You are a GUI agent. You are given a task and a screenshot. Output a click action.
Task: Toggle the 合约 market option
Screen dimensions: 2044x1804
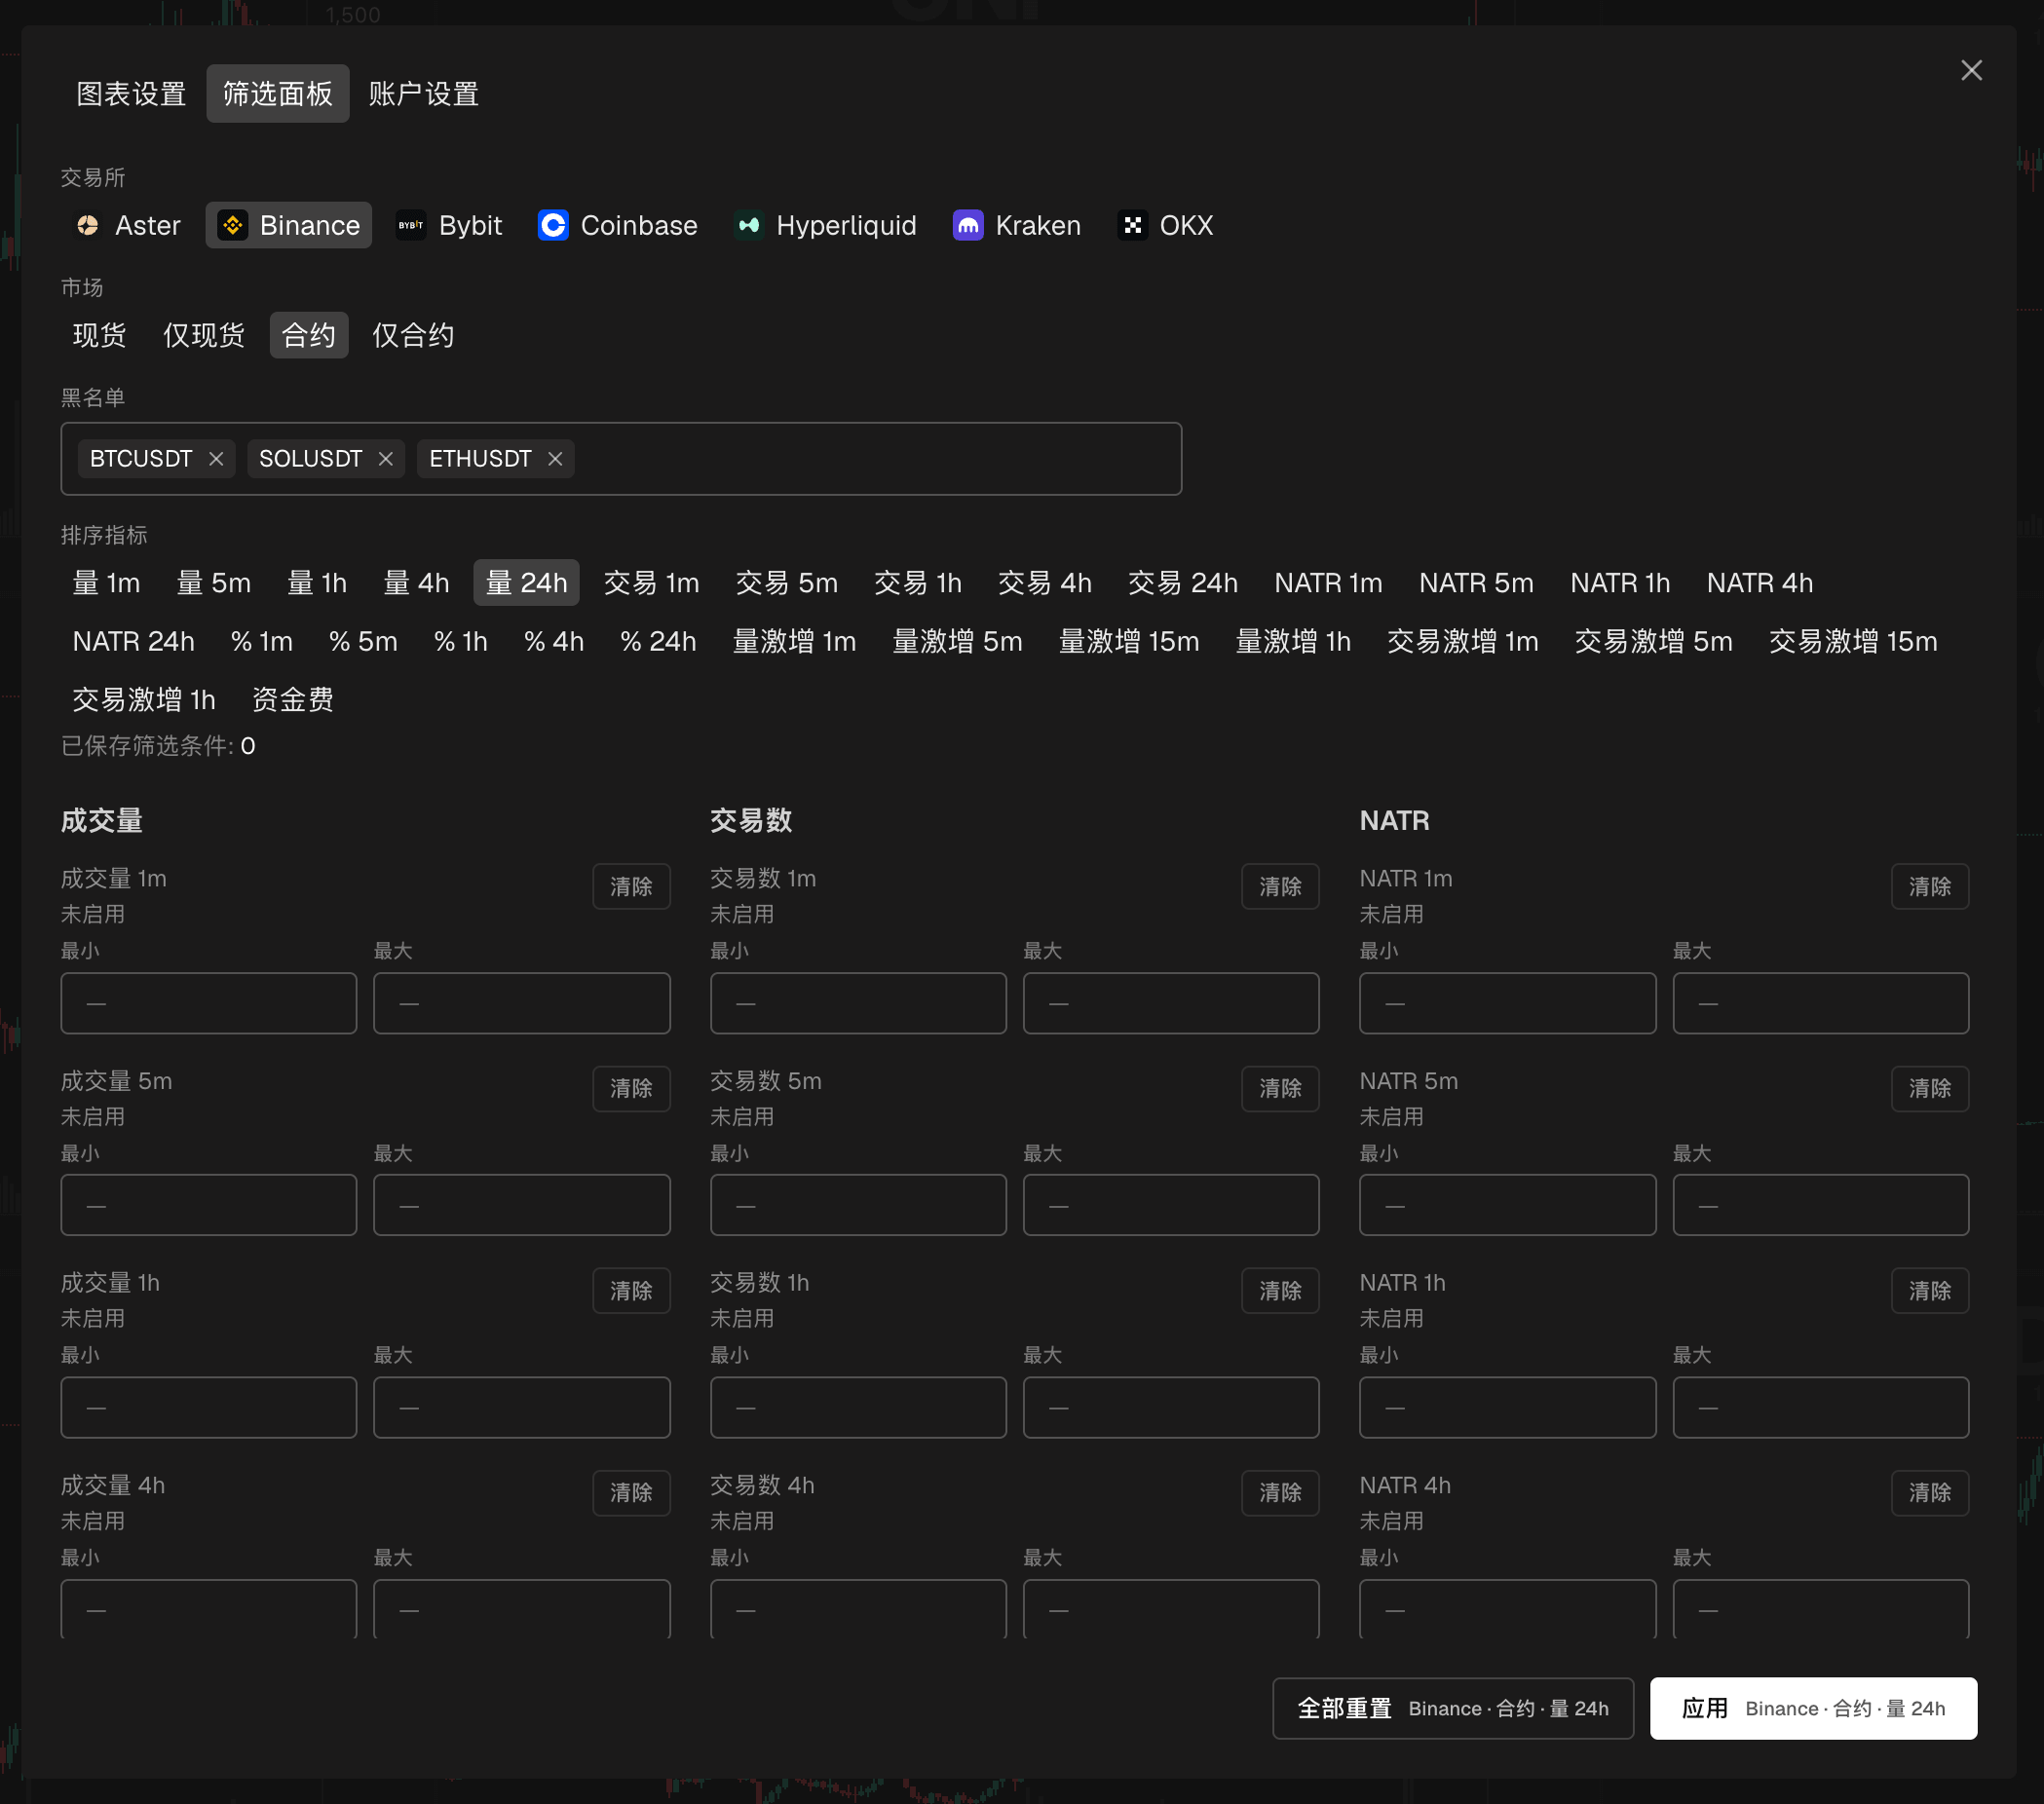[309, 335]
